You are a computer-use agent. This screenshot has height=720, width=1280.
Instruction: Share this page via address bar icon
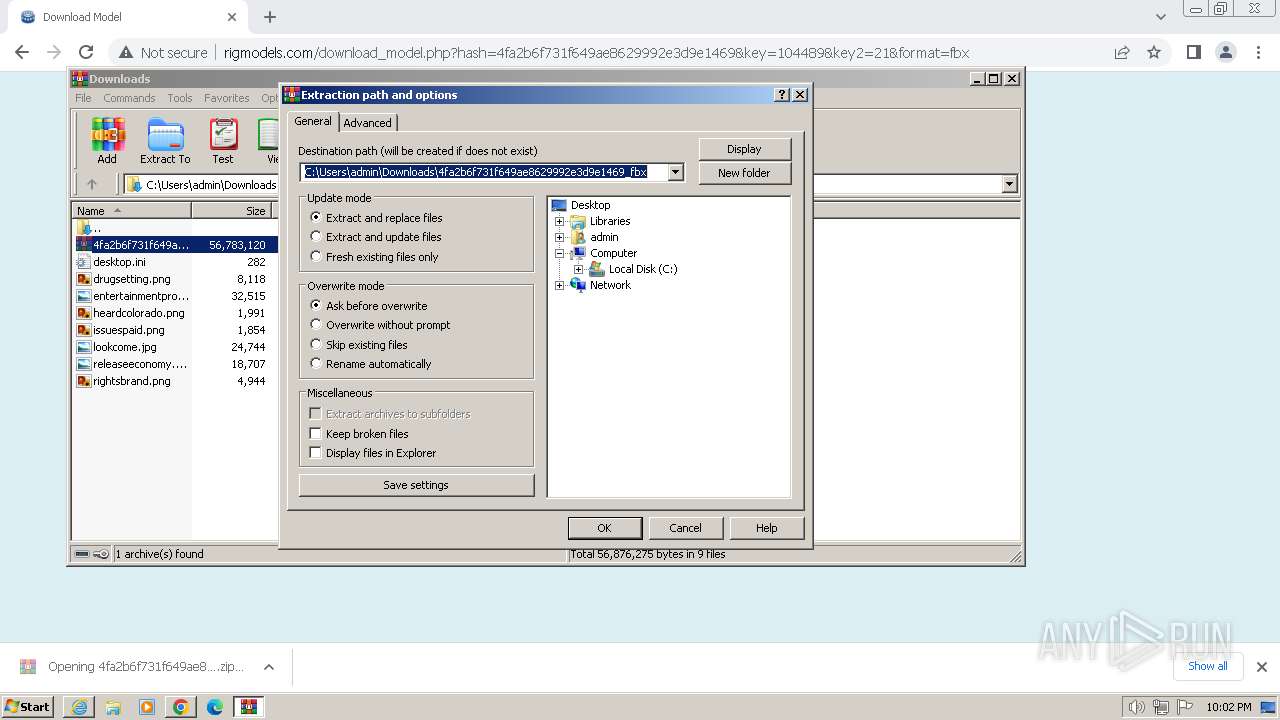pyautogui.click(x=1122, y=53)
